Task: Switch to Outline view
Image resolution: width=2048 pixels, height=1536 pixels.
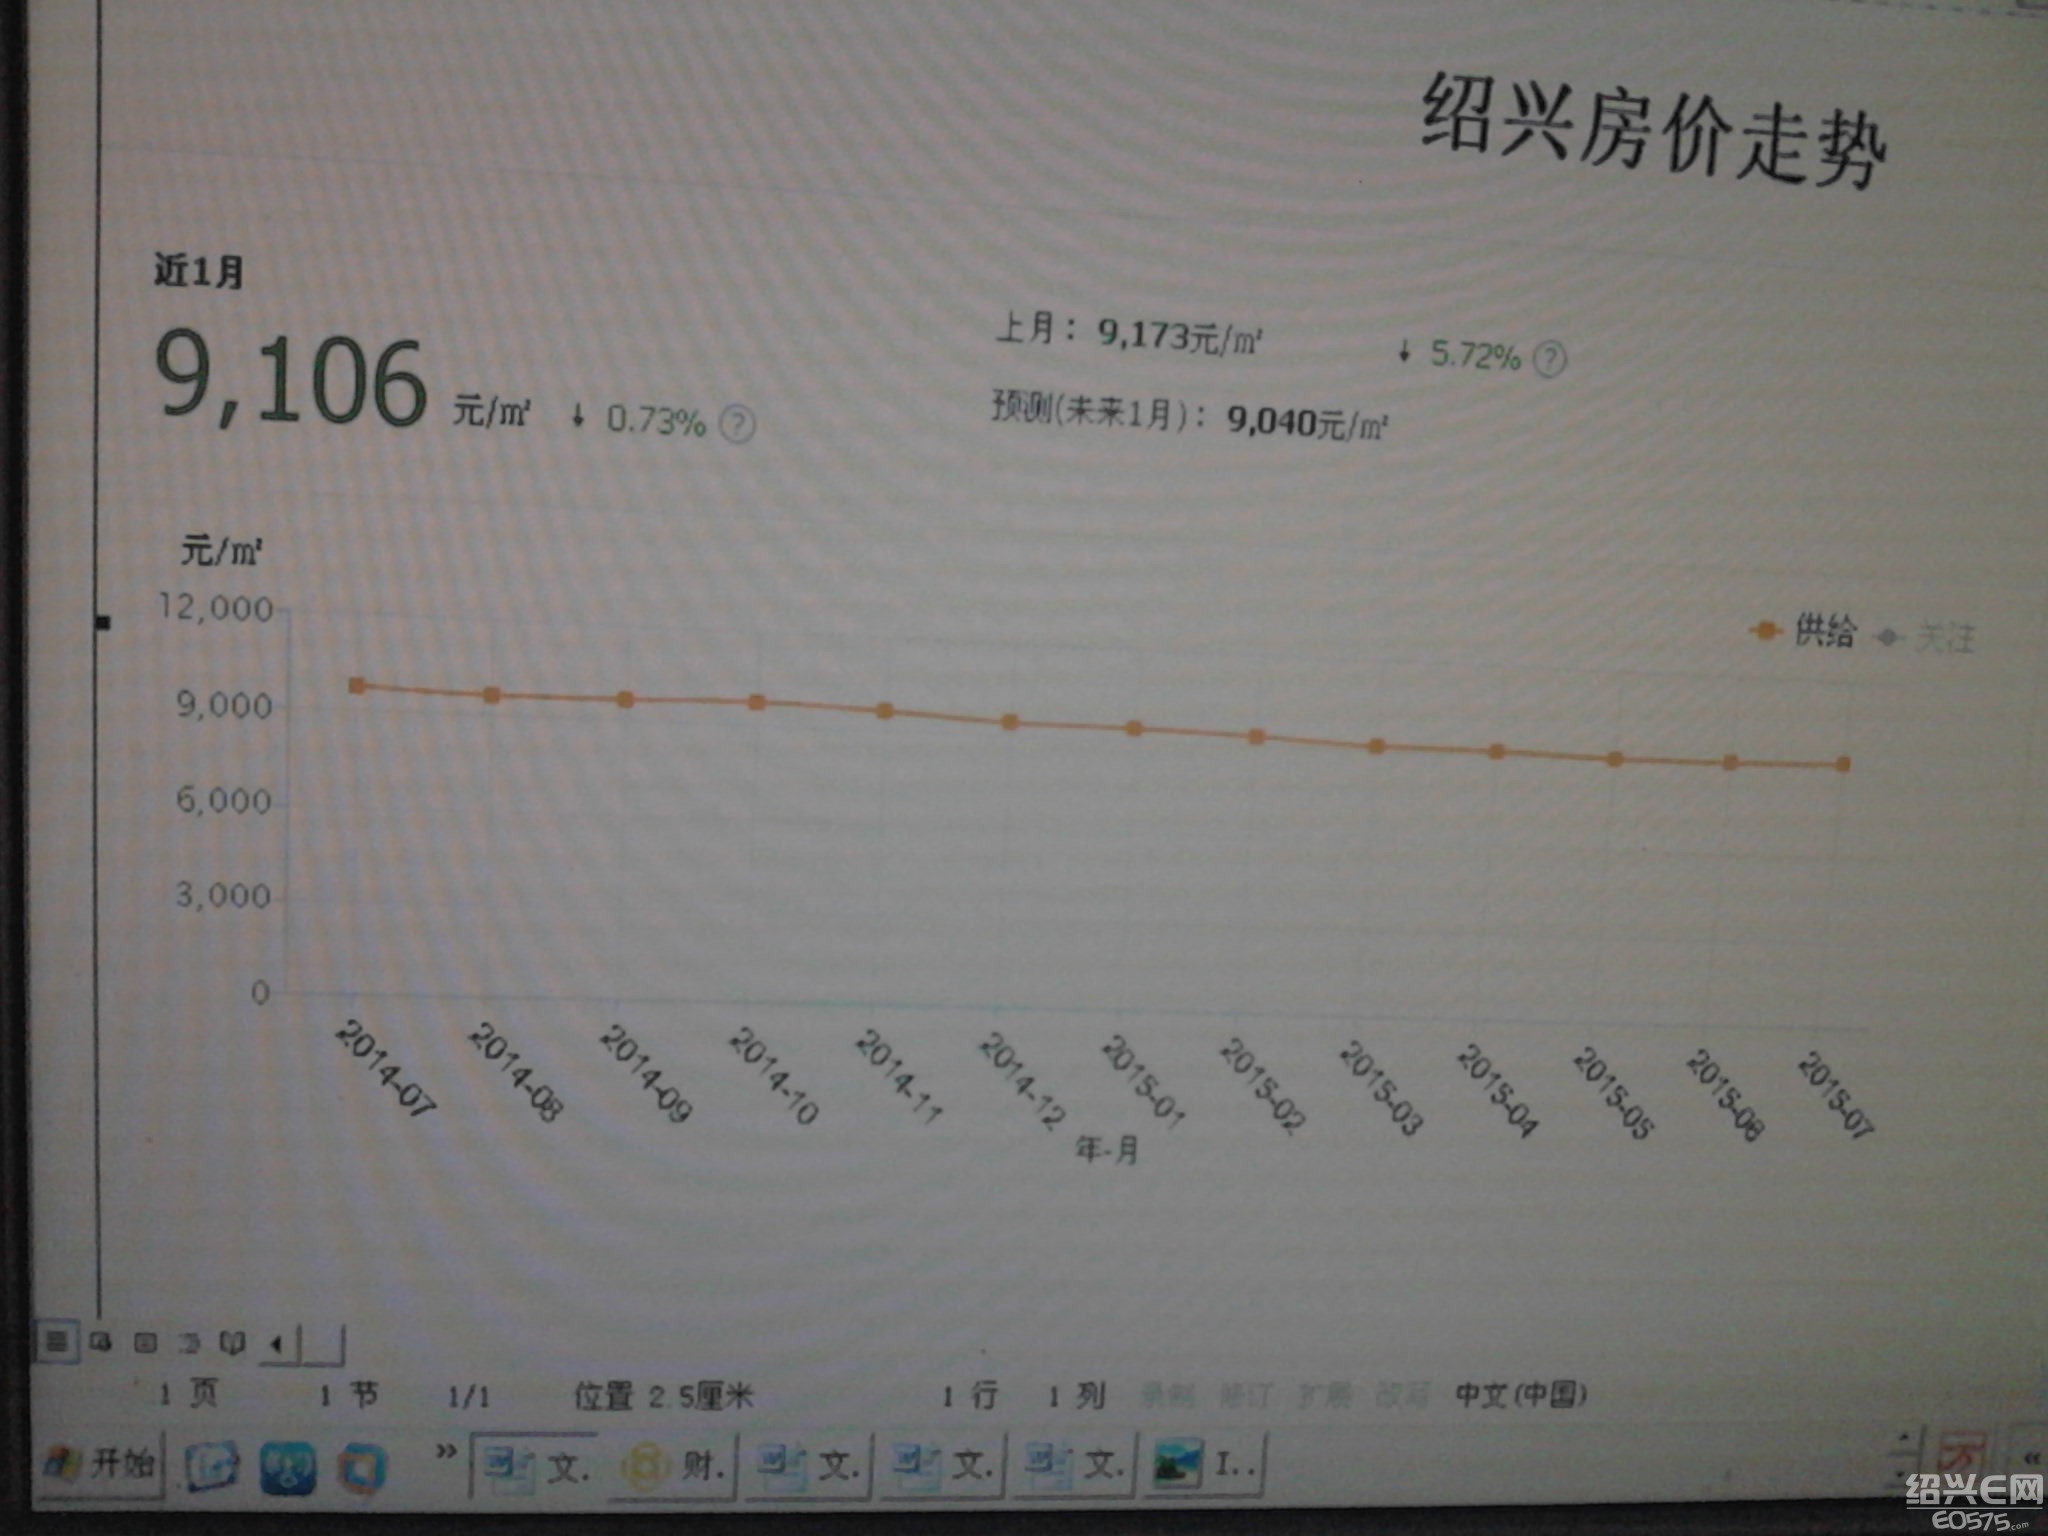Action: click(190, 1345)
